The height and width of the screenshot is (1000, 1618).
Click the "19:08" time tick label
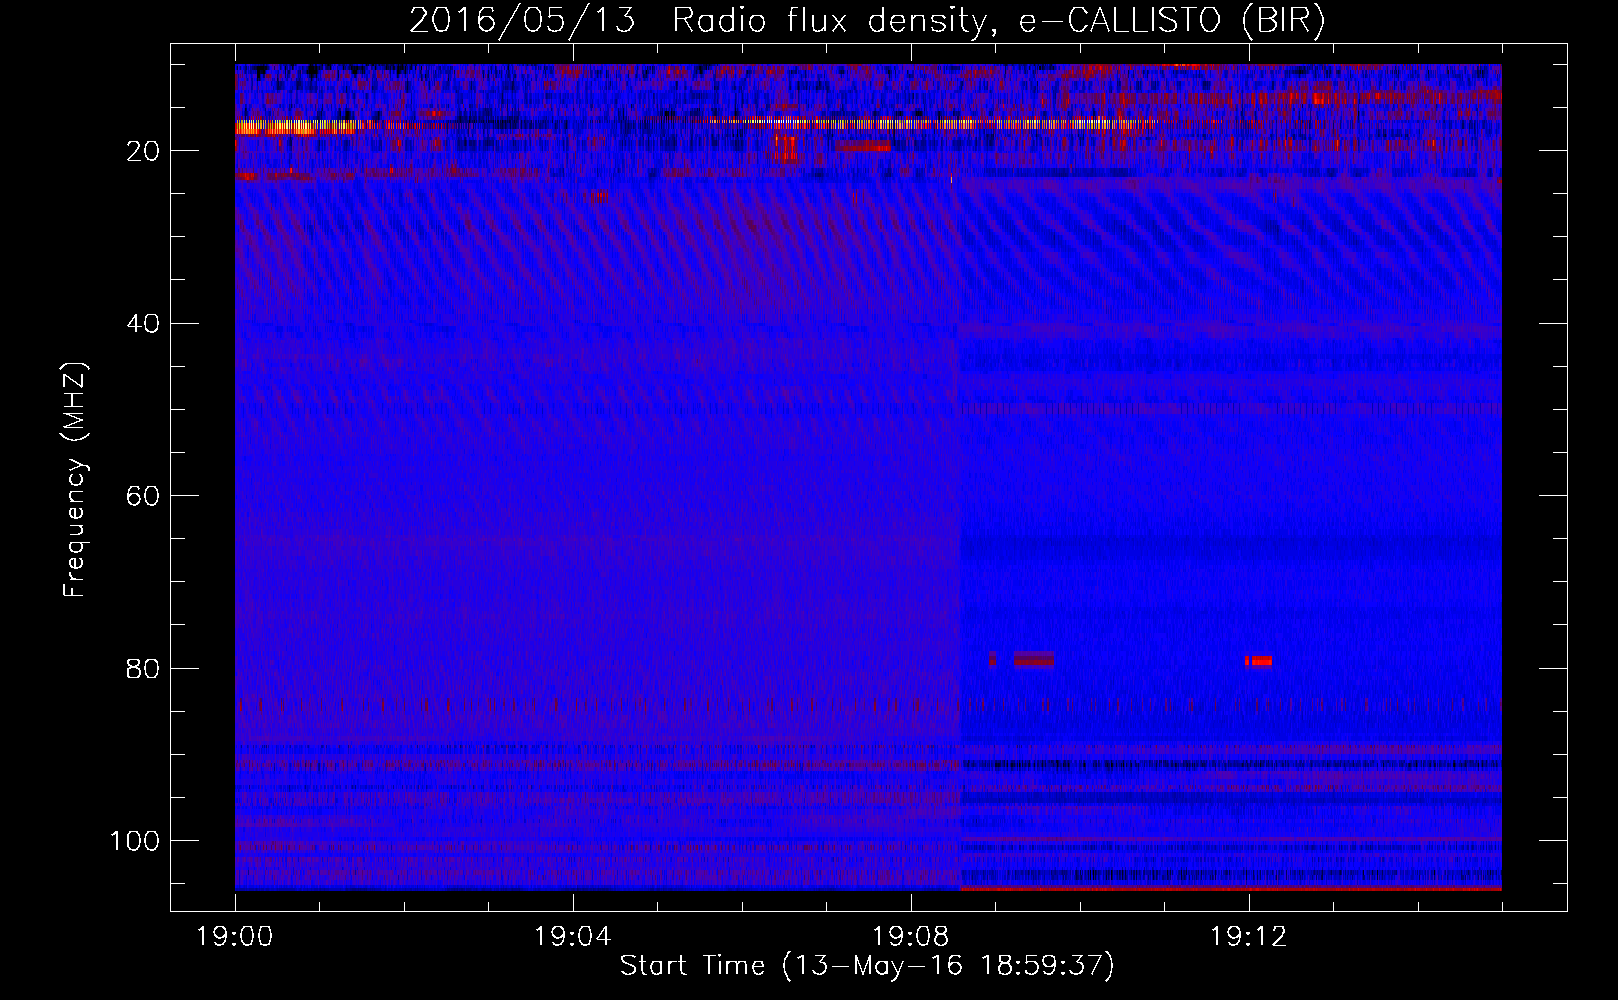point(911,937)
